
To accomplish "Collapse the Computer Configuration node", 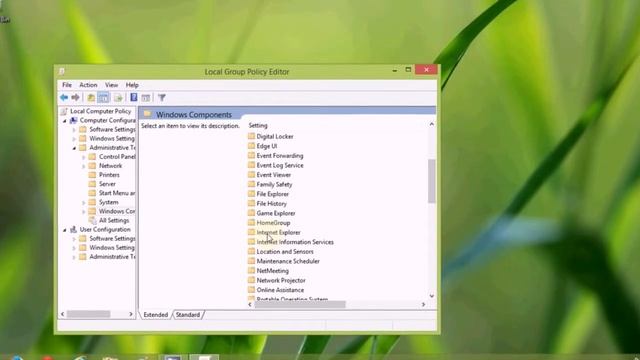I will click(64, 121).
